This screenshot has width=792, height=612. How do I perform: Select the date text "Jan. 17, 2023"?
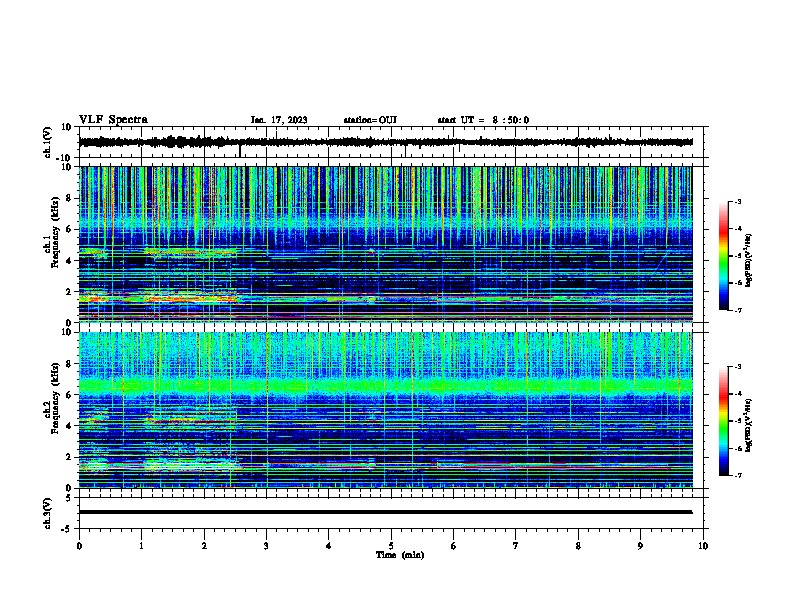tap(279, 120)
